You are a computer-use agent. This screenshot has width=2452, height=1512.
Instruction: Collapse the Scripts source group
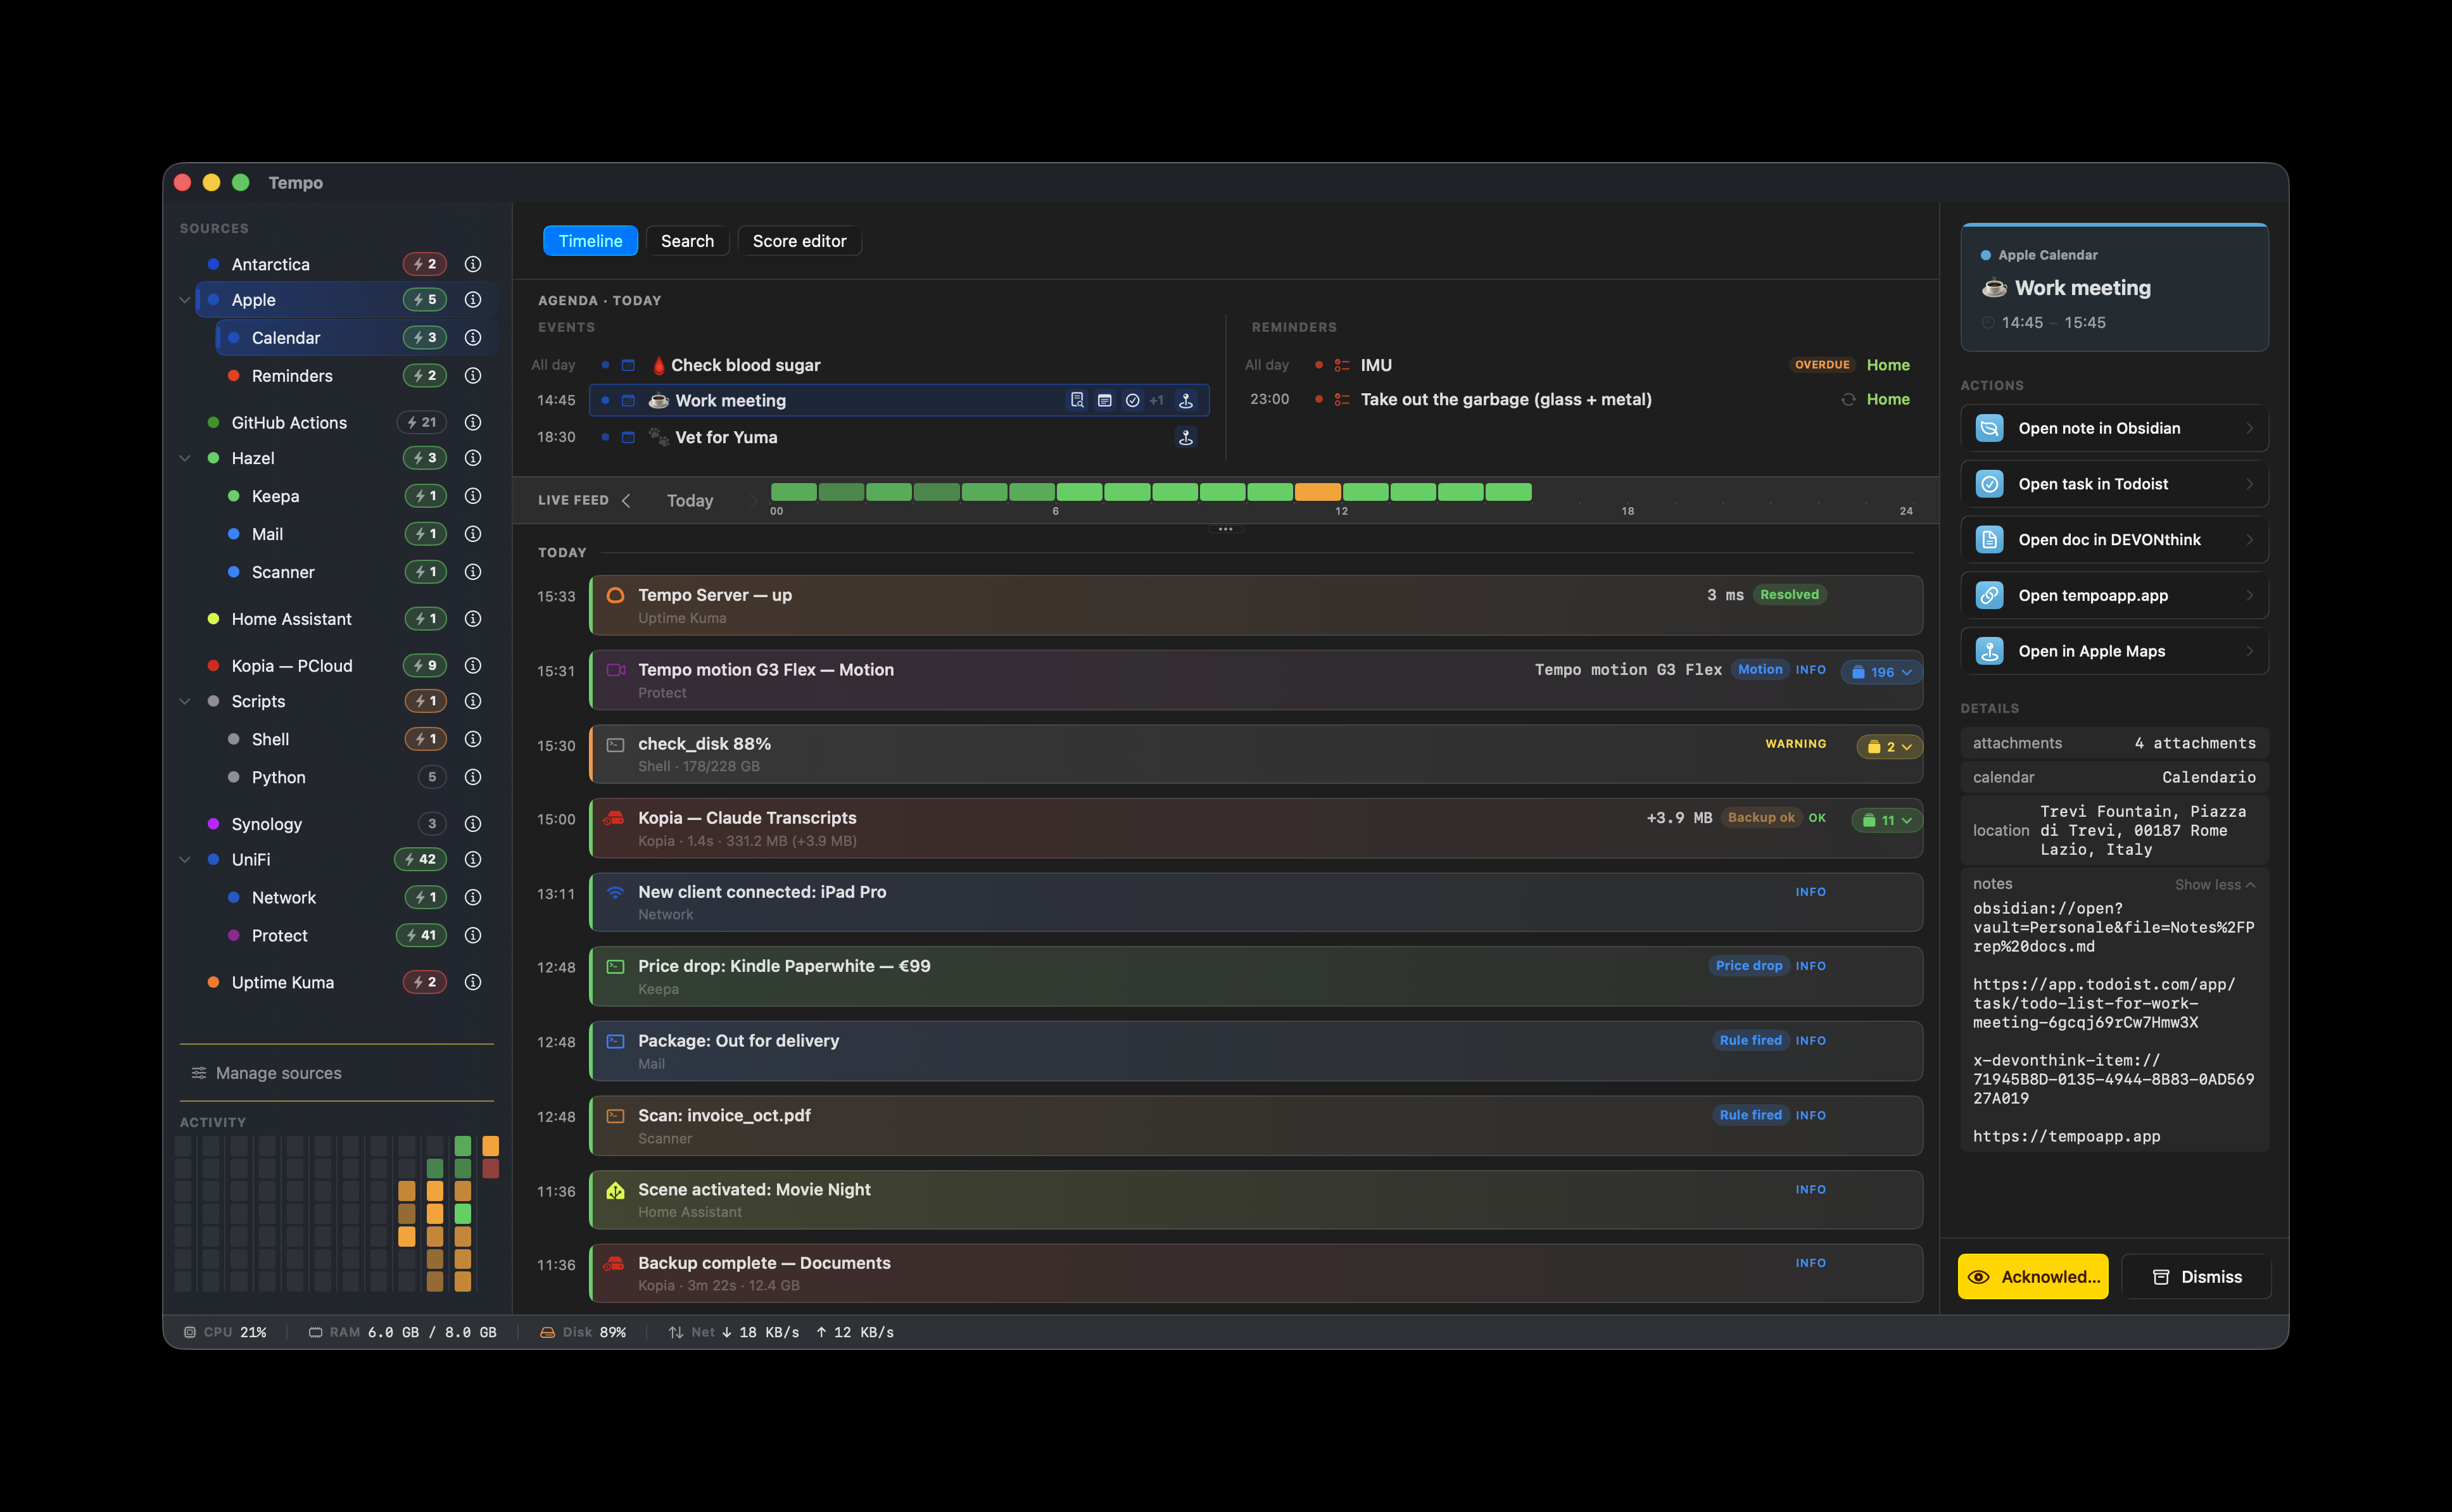tap(185, 701)
